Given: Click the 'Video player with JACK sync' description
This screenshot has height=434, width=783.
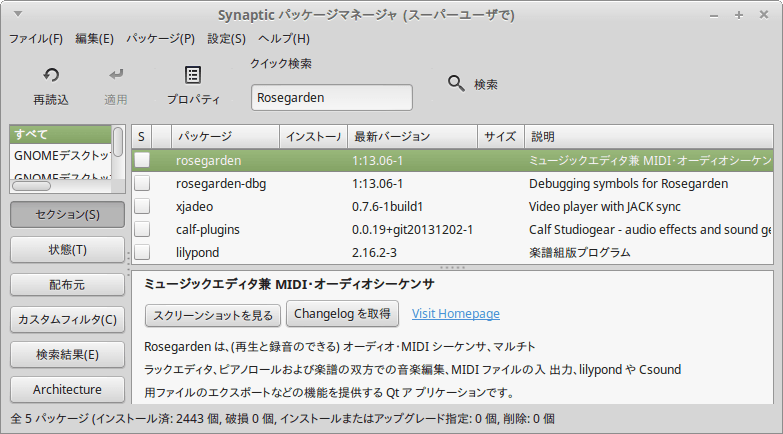Looking at the screenshot, I should pyautogui.click(x=605, y=207).
